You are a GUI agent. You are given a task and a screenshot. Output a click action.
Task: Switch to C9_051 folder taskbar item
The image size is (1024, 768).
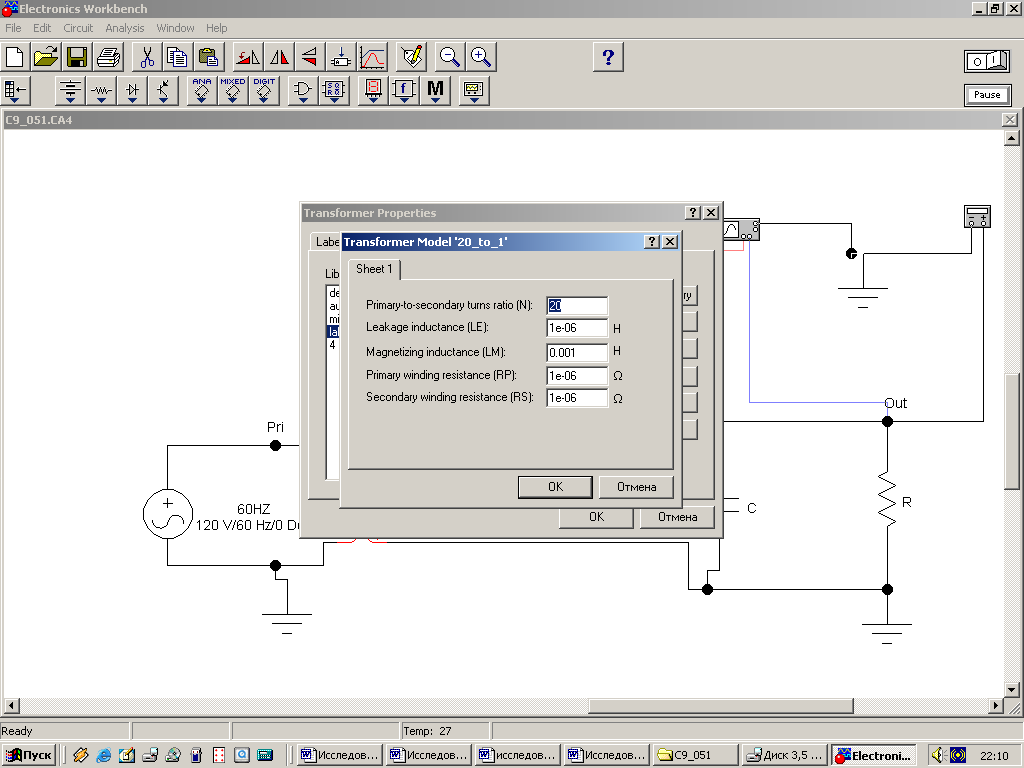click(x=696, y=755)
